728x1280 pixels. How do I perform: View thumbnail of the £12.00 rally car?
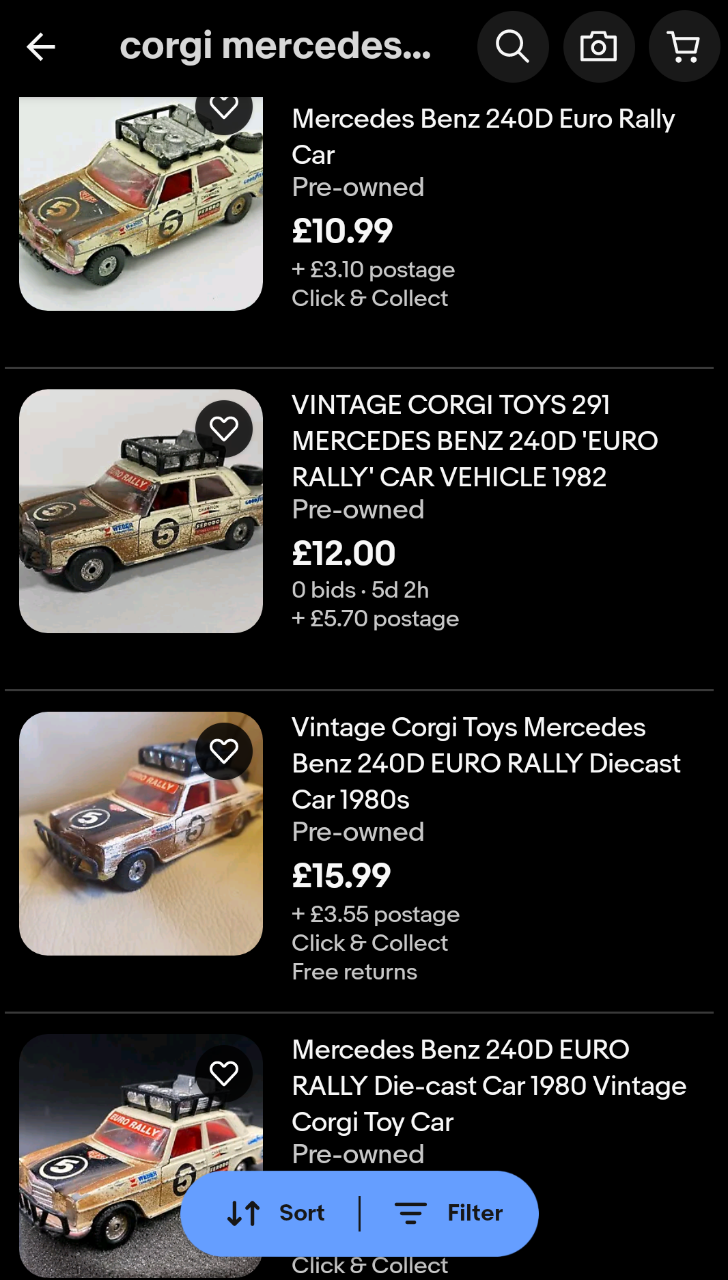pyautogui.click(x=141, y=511)
